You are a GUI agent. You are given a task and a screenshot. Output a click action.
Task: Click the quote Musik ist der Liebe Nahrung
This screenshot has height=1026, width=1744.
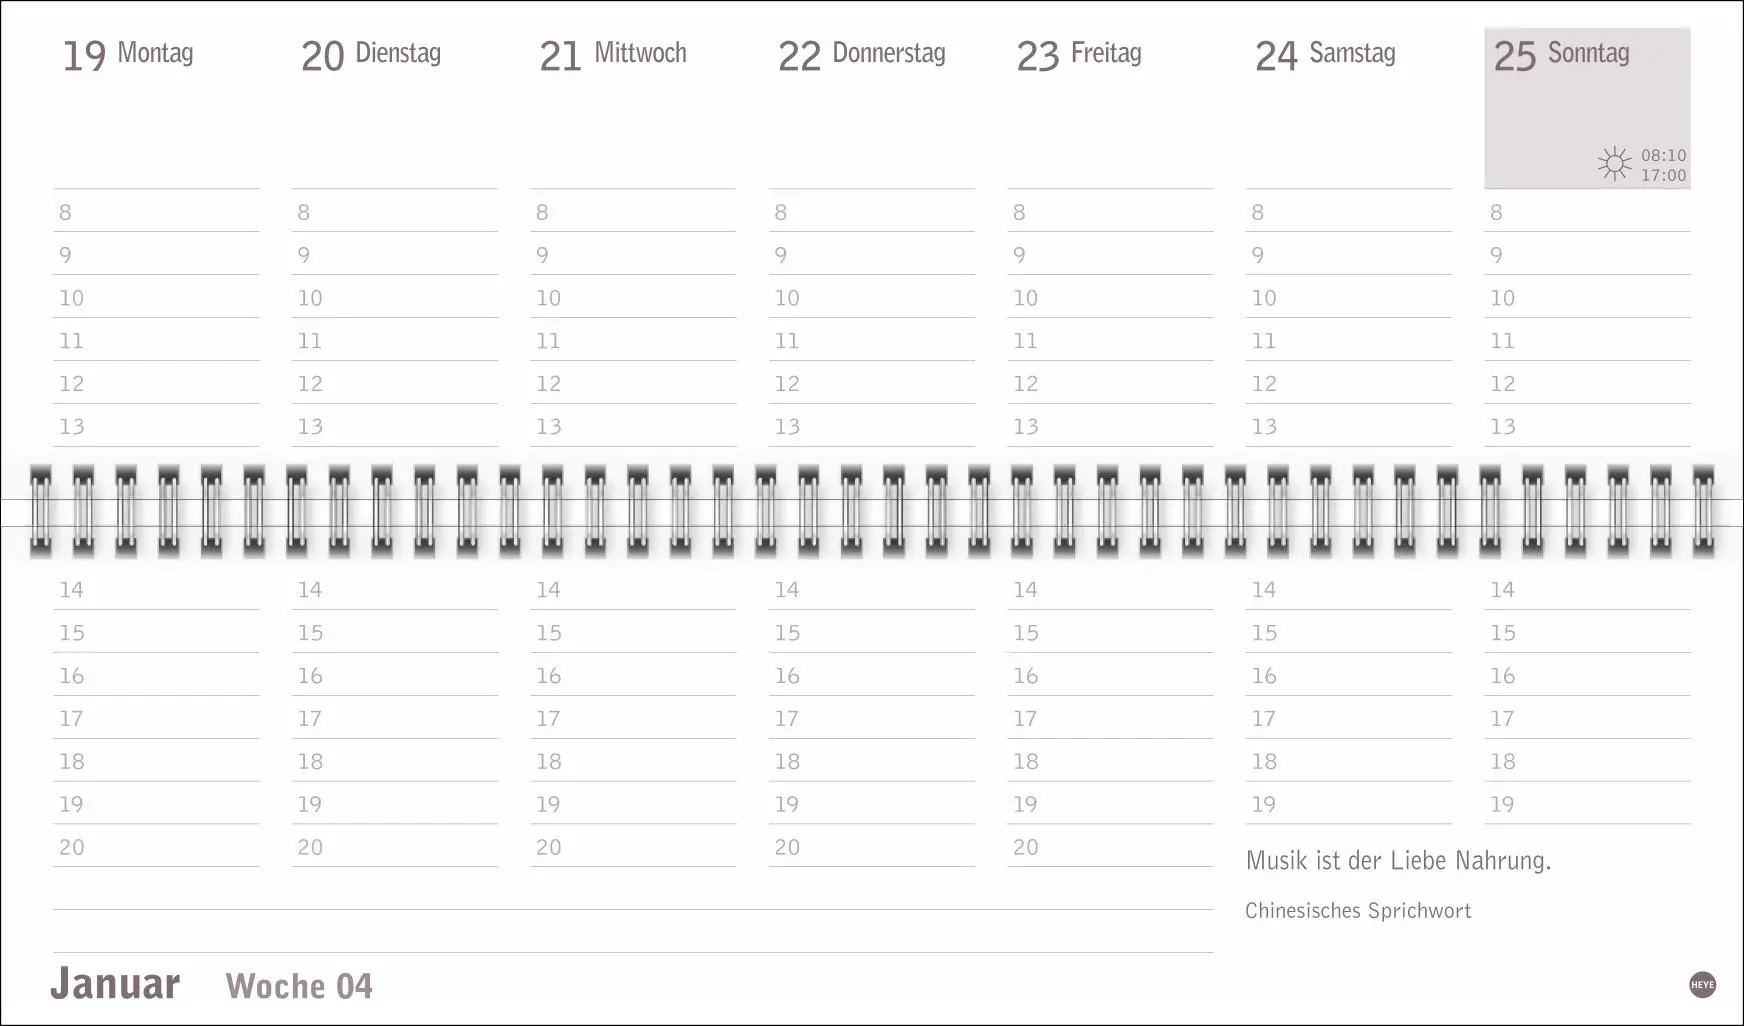(1398, 860)
